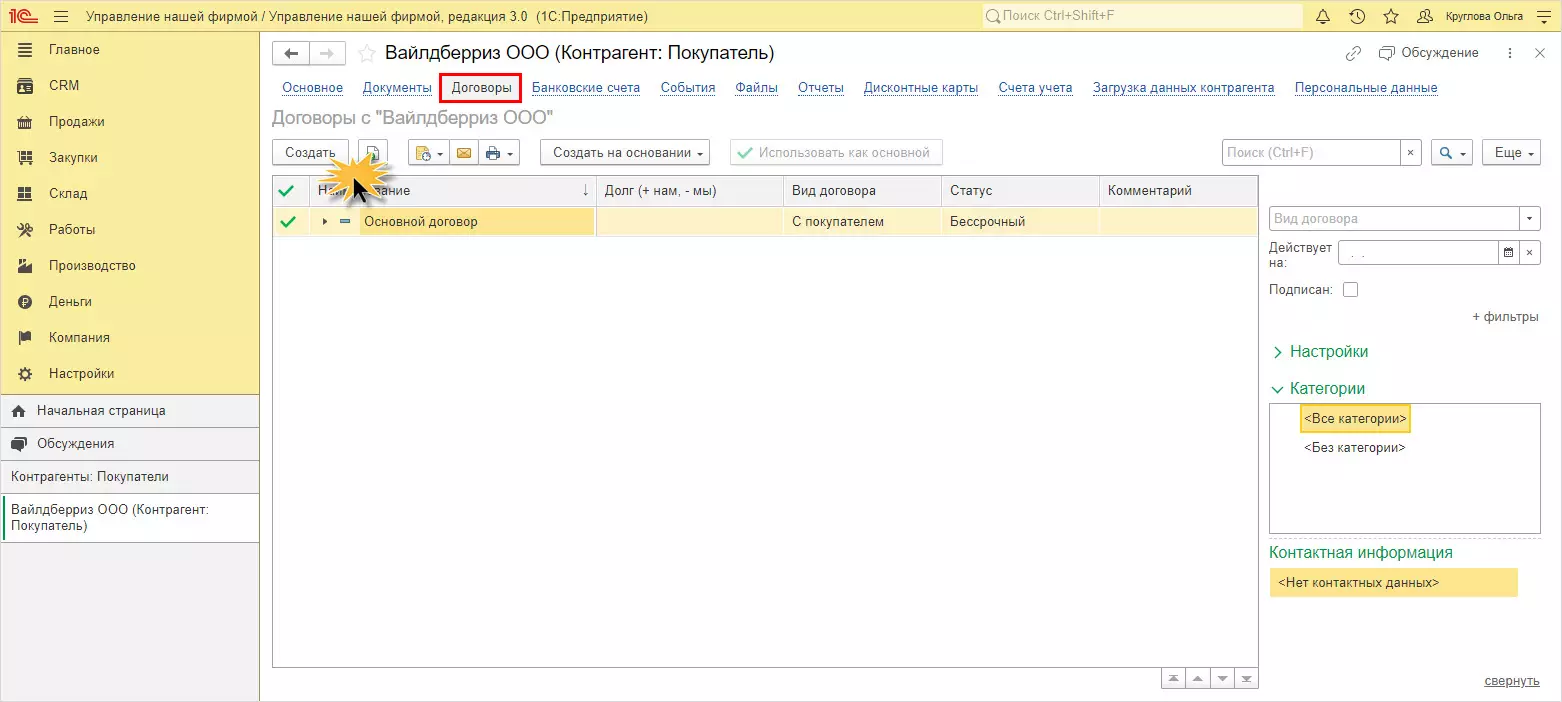The height and width of the screenshot is (702, 1562).
Task: Switch to Банковские счета tab
Action: (586, 88)
